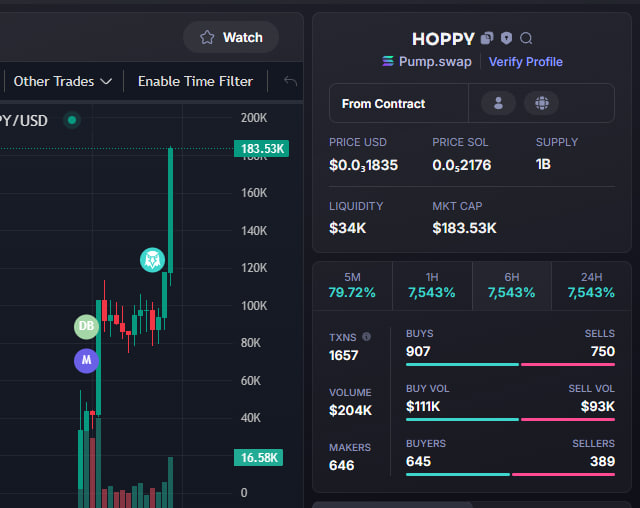
Task: Open the website globe icon
Action: 542,103
